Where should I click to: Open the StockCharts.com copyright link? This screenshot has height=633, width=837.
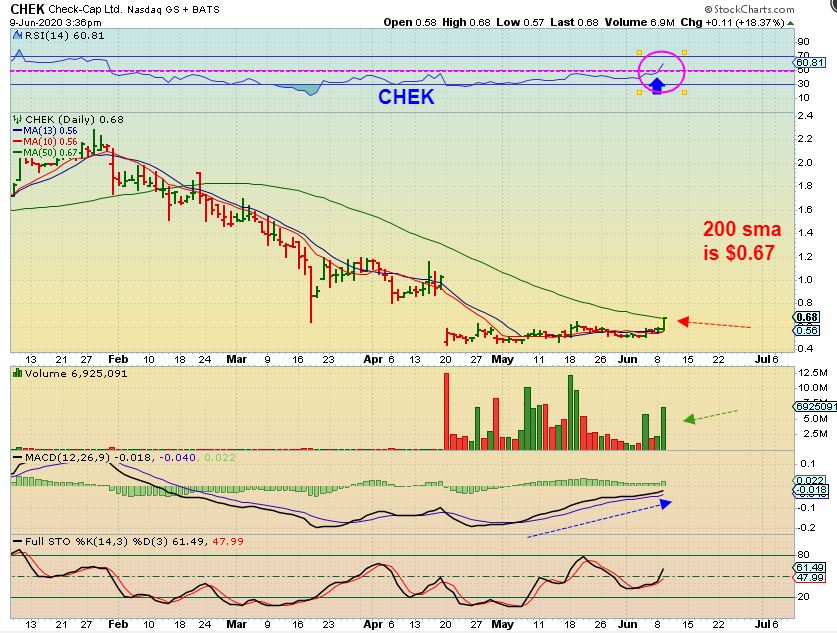point(749,9)
